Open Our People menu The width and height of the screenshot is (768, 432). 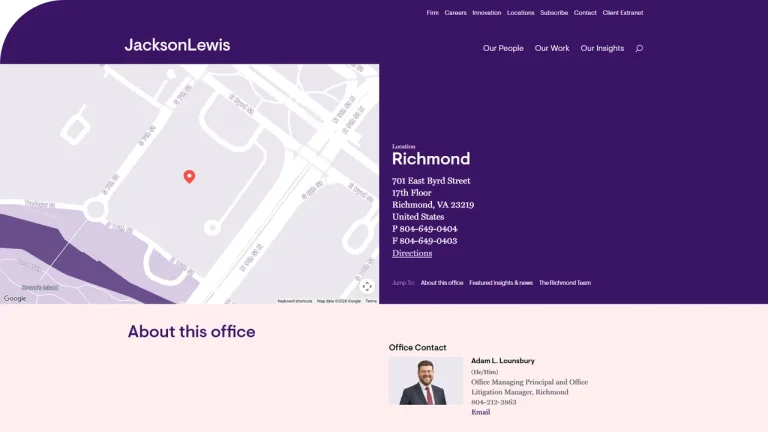[x=503, y=48]
